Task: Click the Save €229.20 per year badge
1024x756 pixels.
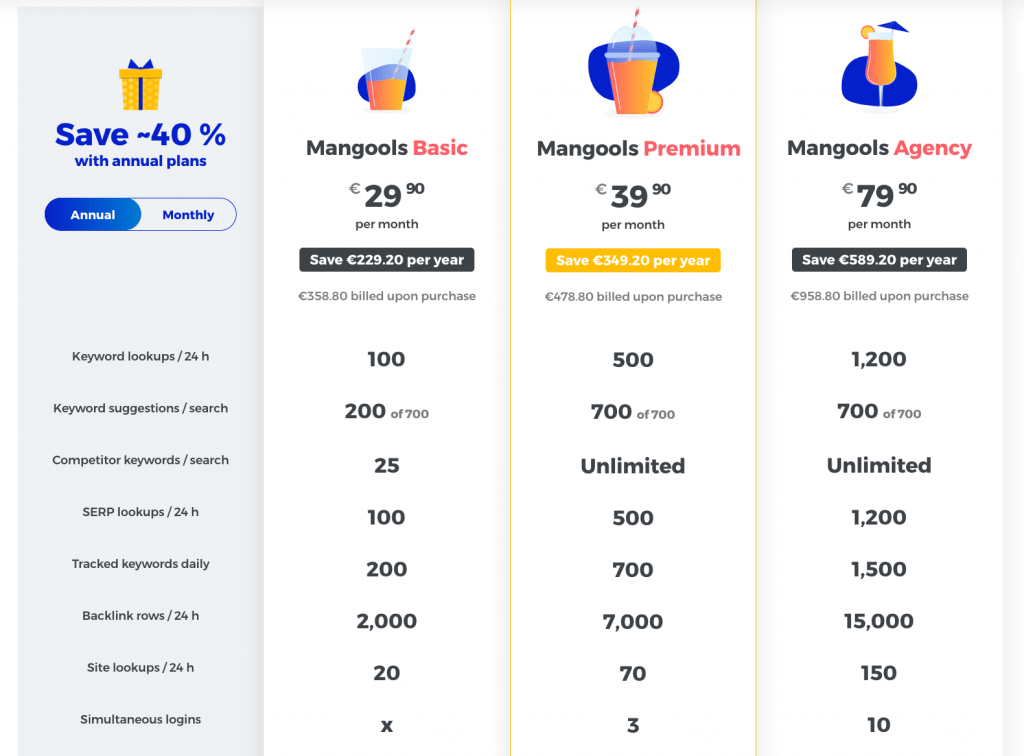Action: click(x=387, y=260)
